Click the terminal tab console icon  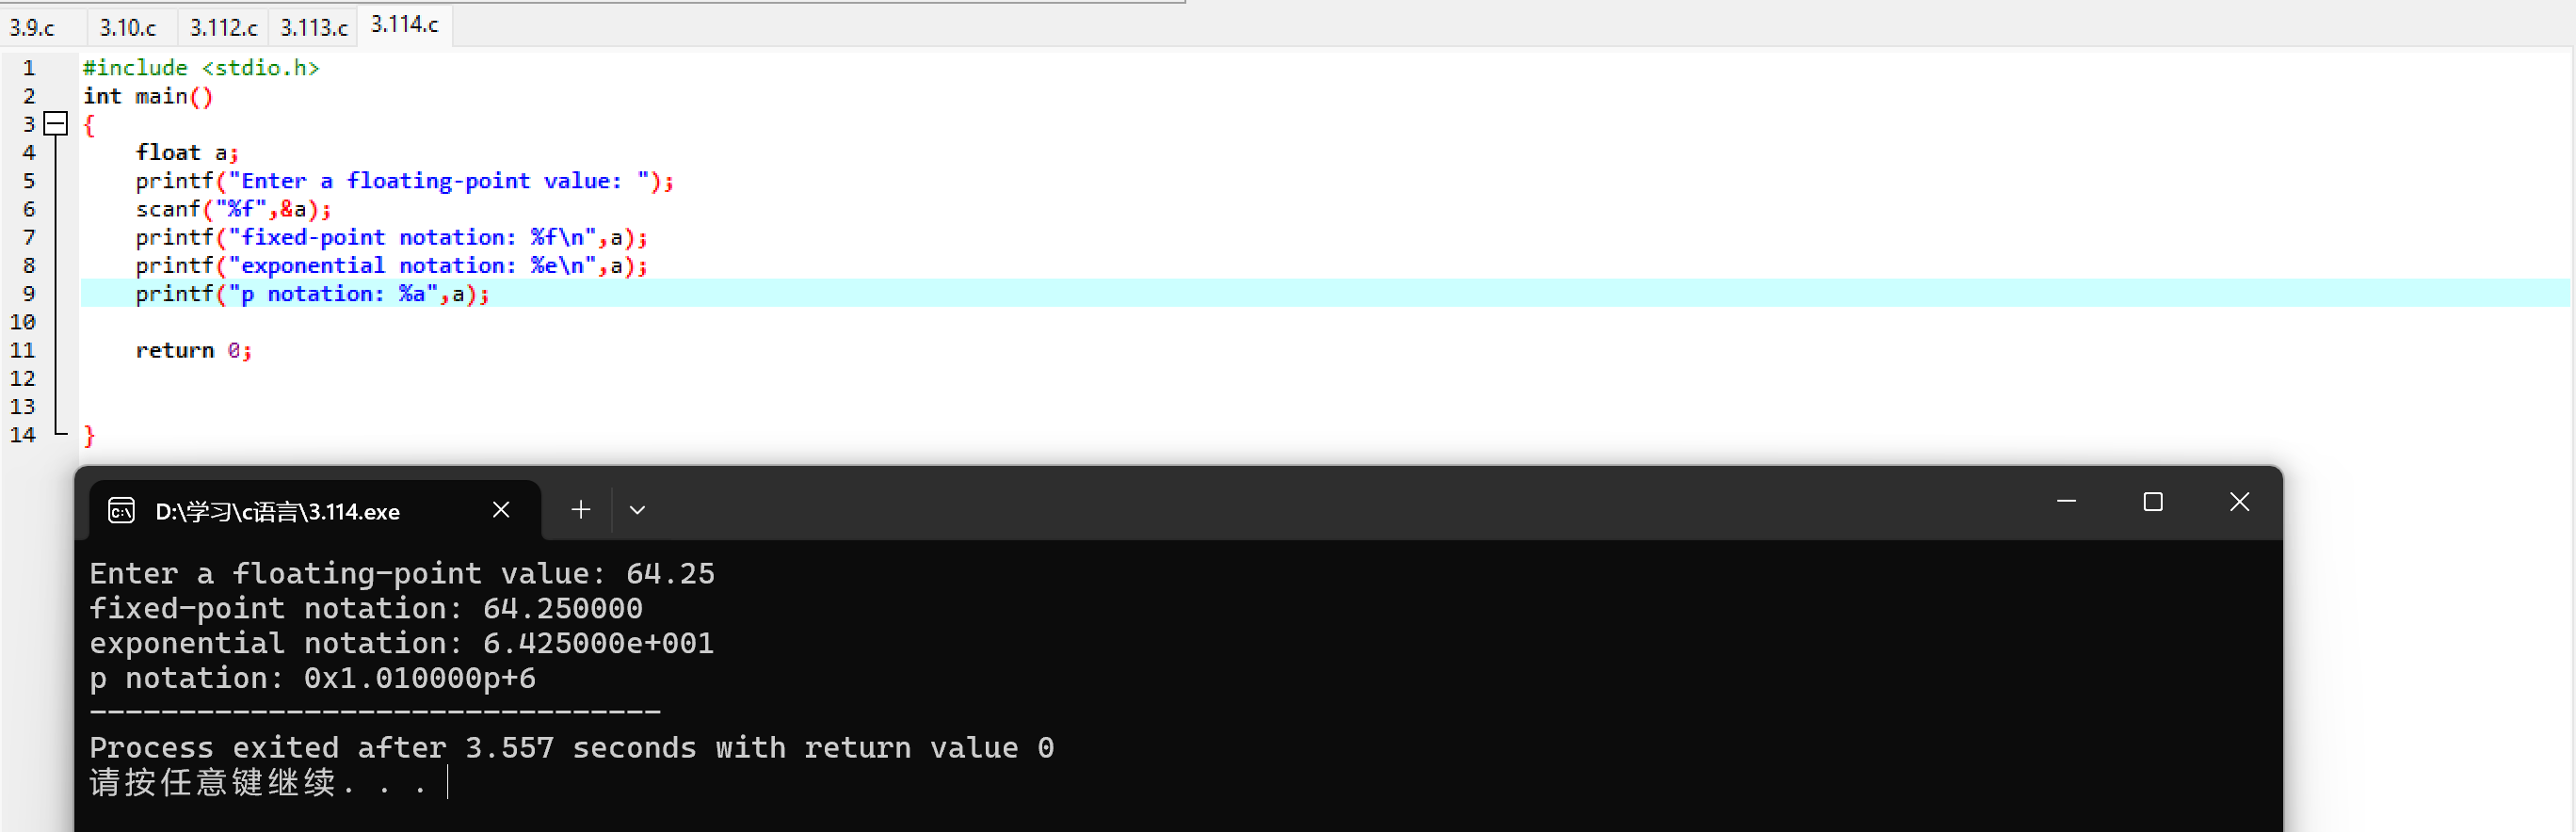(x=122, y=511)
